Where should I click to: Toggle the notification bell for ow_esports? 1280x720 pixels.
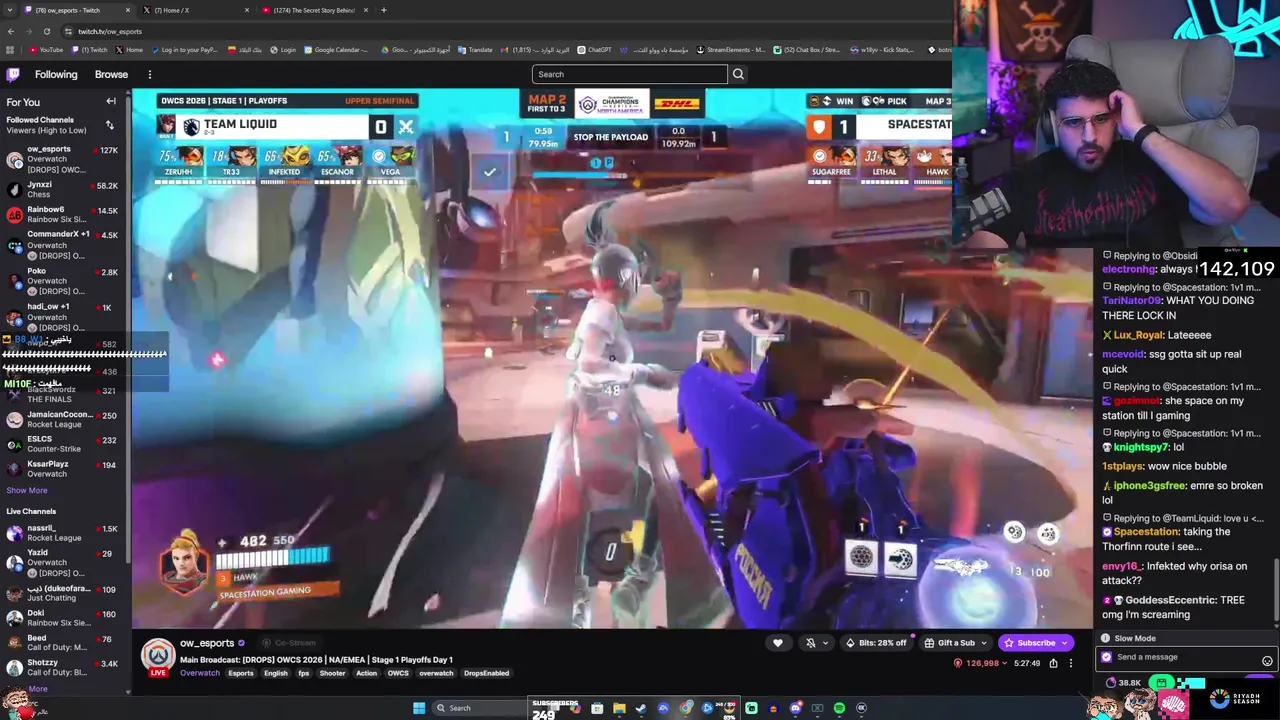pyautogui.click(x=811, y=643)
